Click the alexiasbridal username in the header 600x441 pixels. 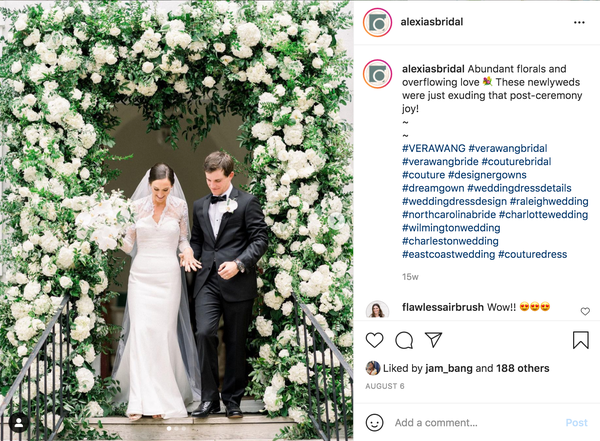[432, 22]
